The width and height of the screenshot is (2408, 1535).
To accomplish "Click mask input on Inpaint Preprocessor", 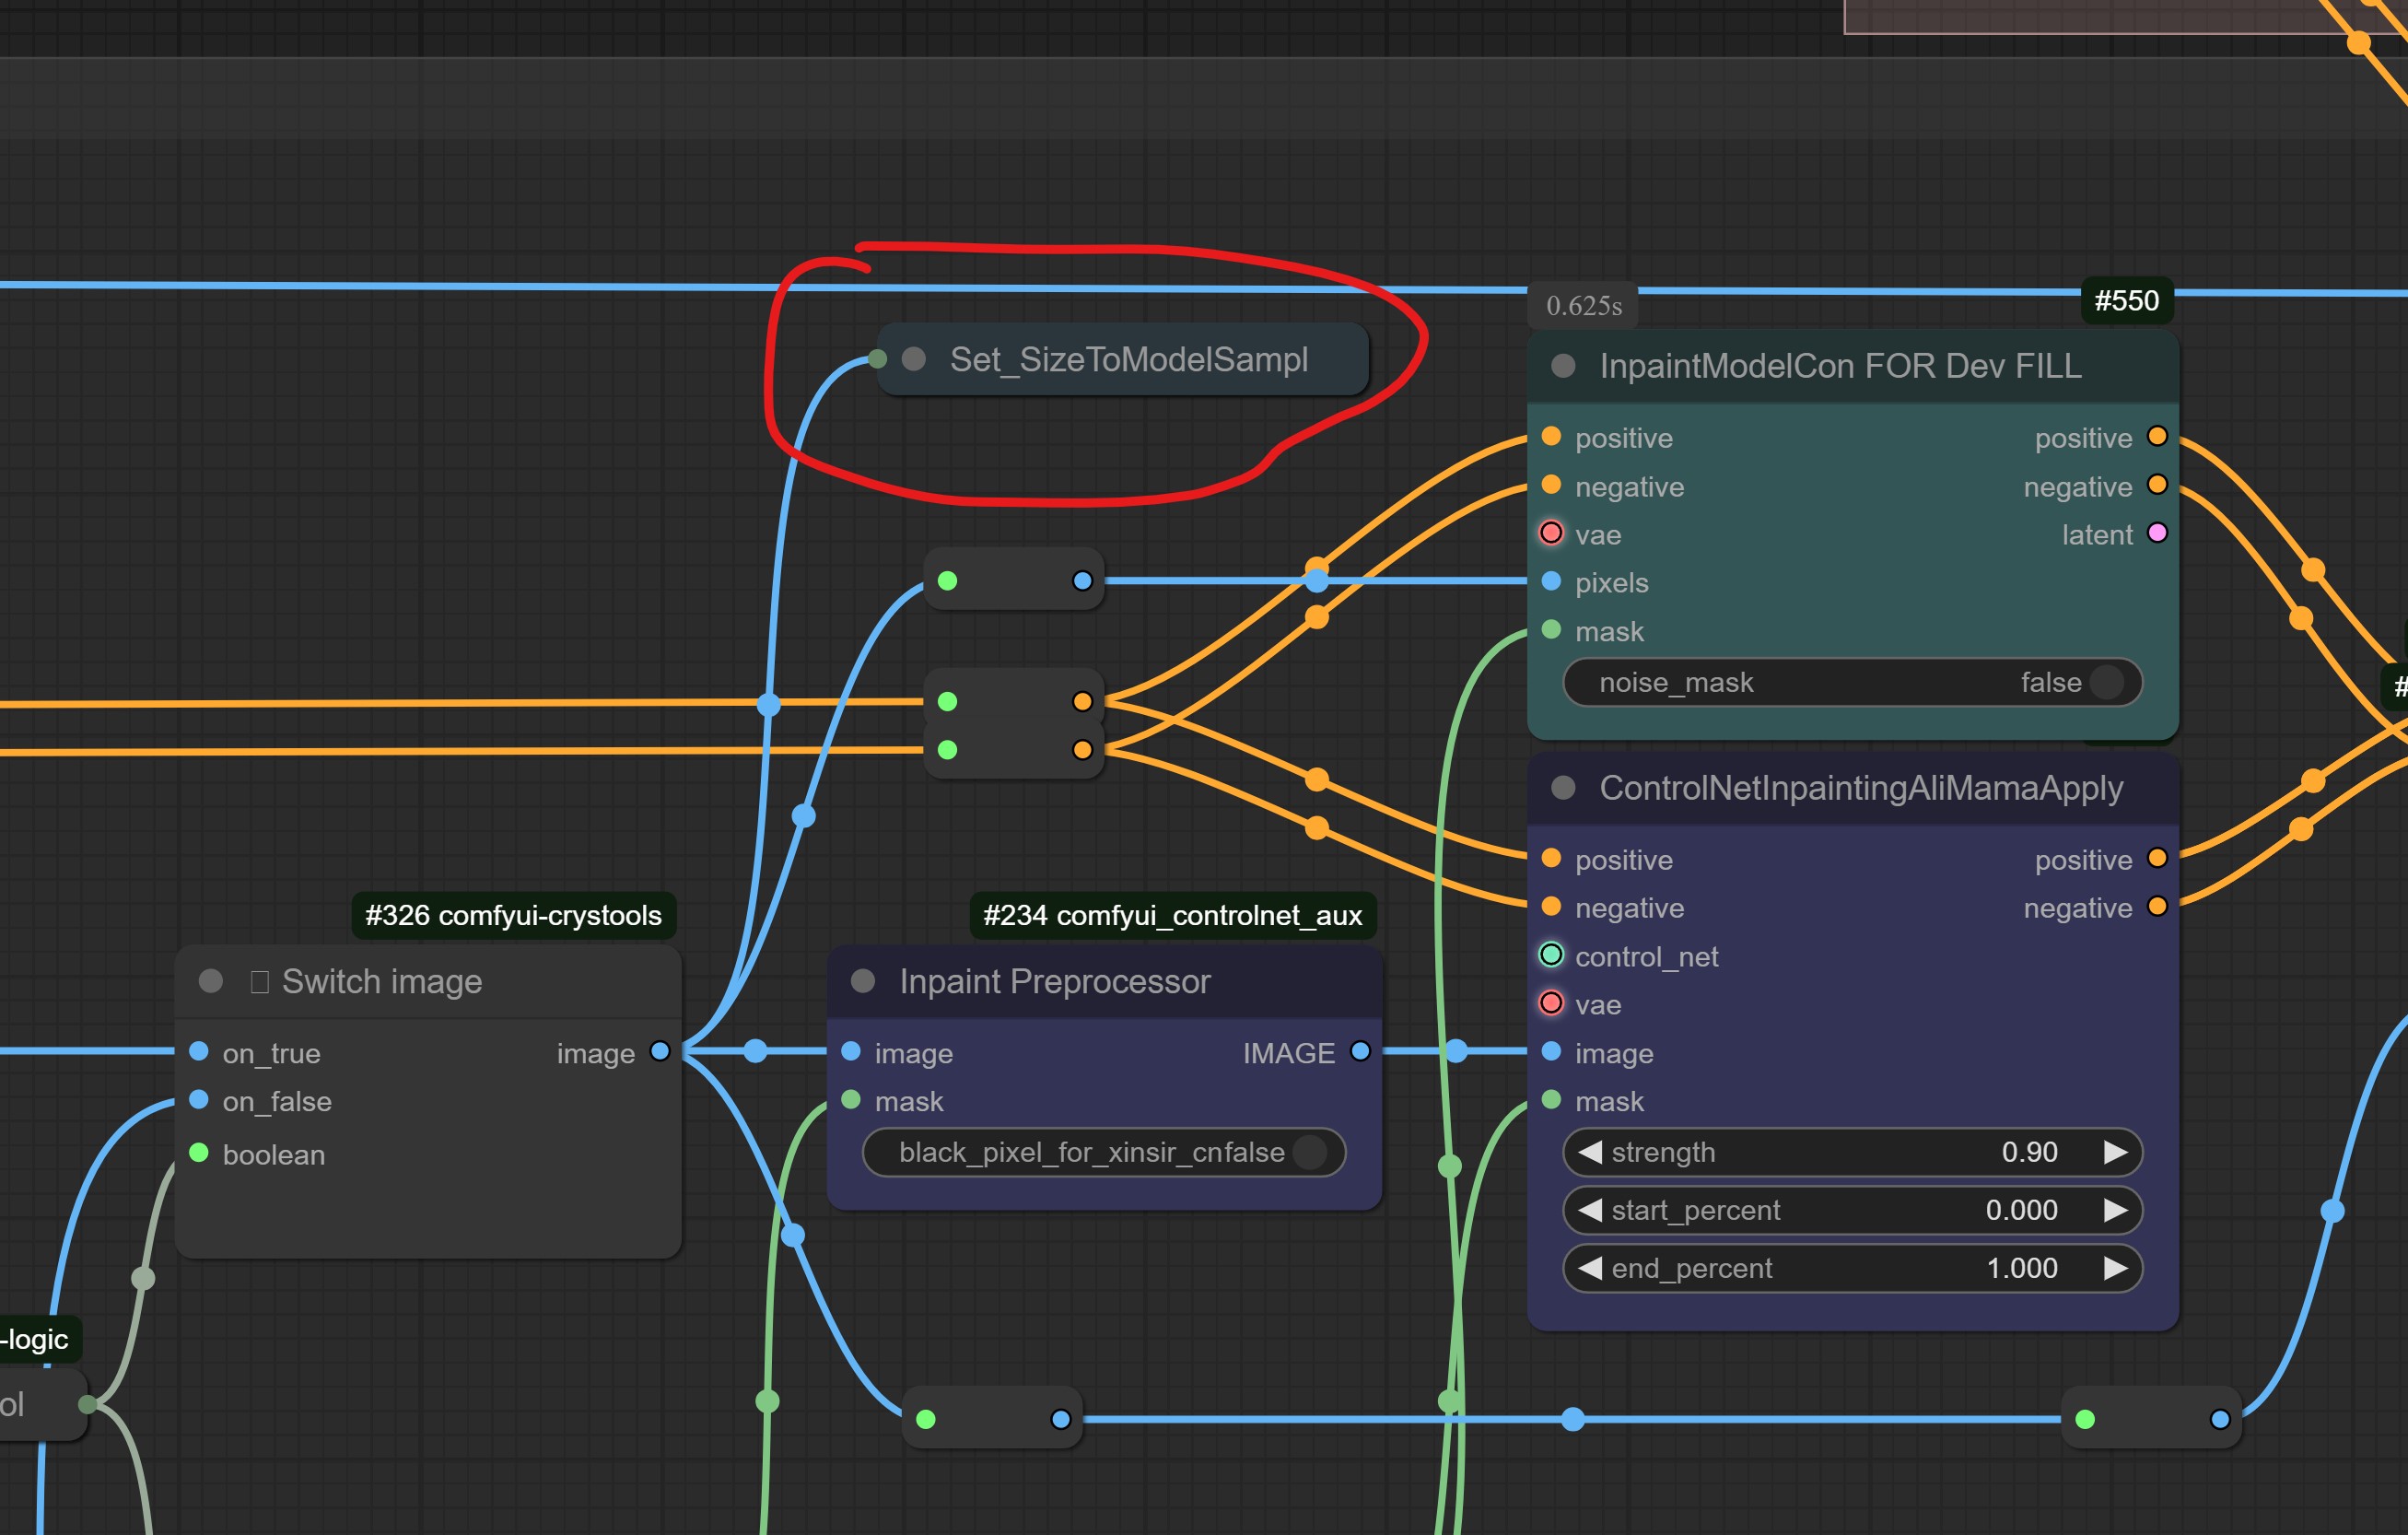I will pos(851,1100).
